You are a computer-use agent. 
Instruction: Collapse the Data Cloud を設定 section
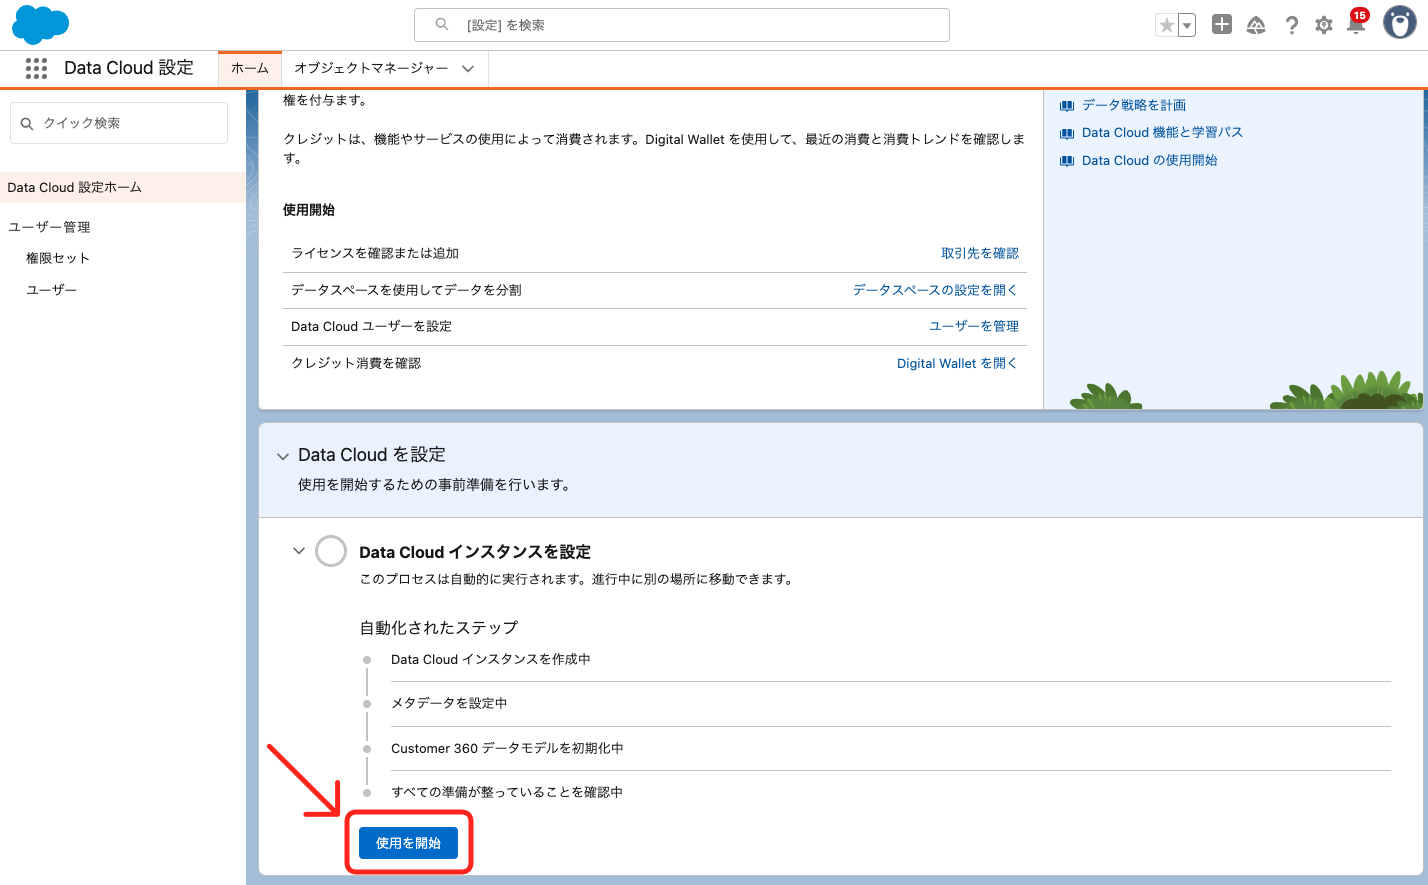click(x=283, y=454)
